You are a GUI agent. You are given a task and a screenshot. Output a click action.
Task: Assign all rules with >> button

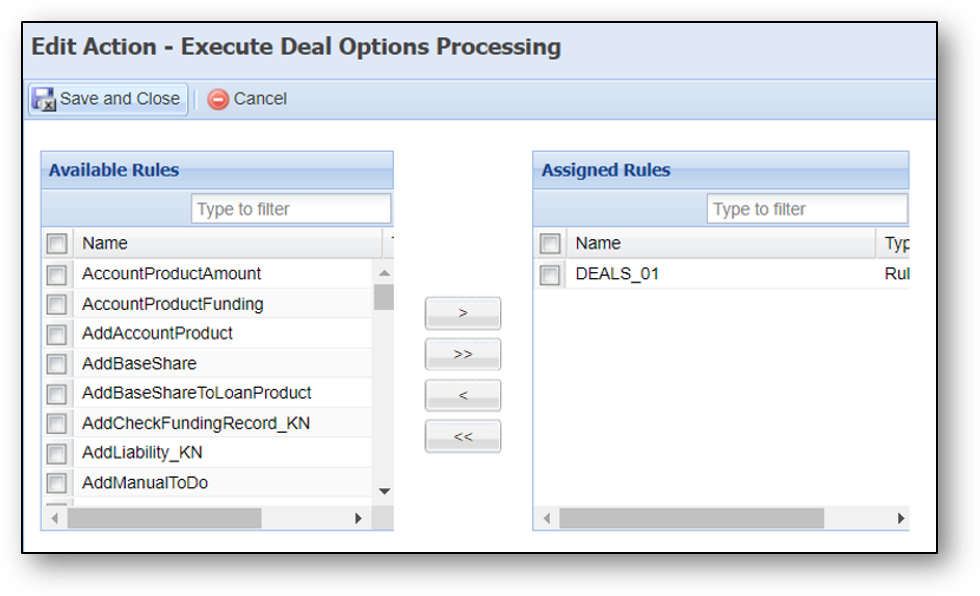tap(462, 354)
